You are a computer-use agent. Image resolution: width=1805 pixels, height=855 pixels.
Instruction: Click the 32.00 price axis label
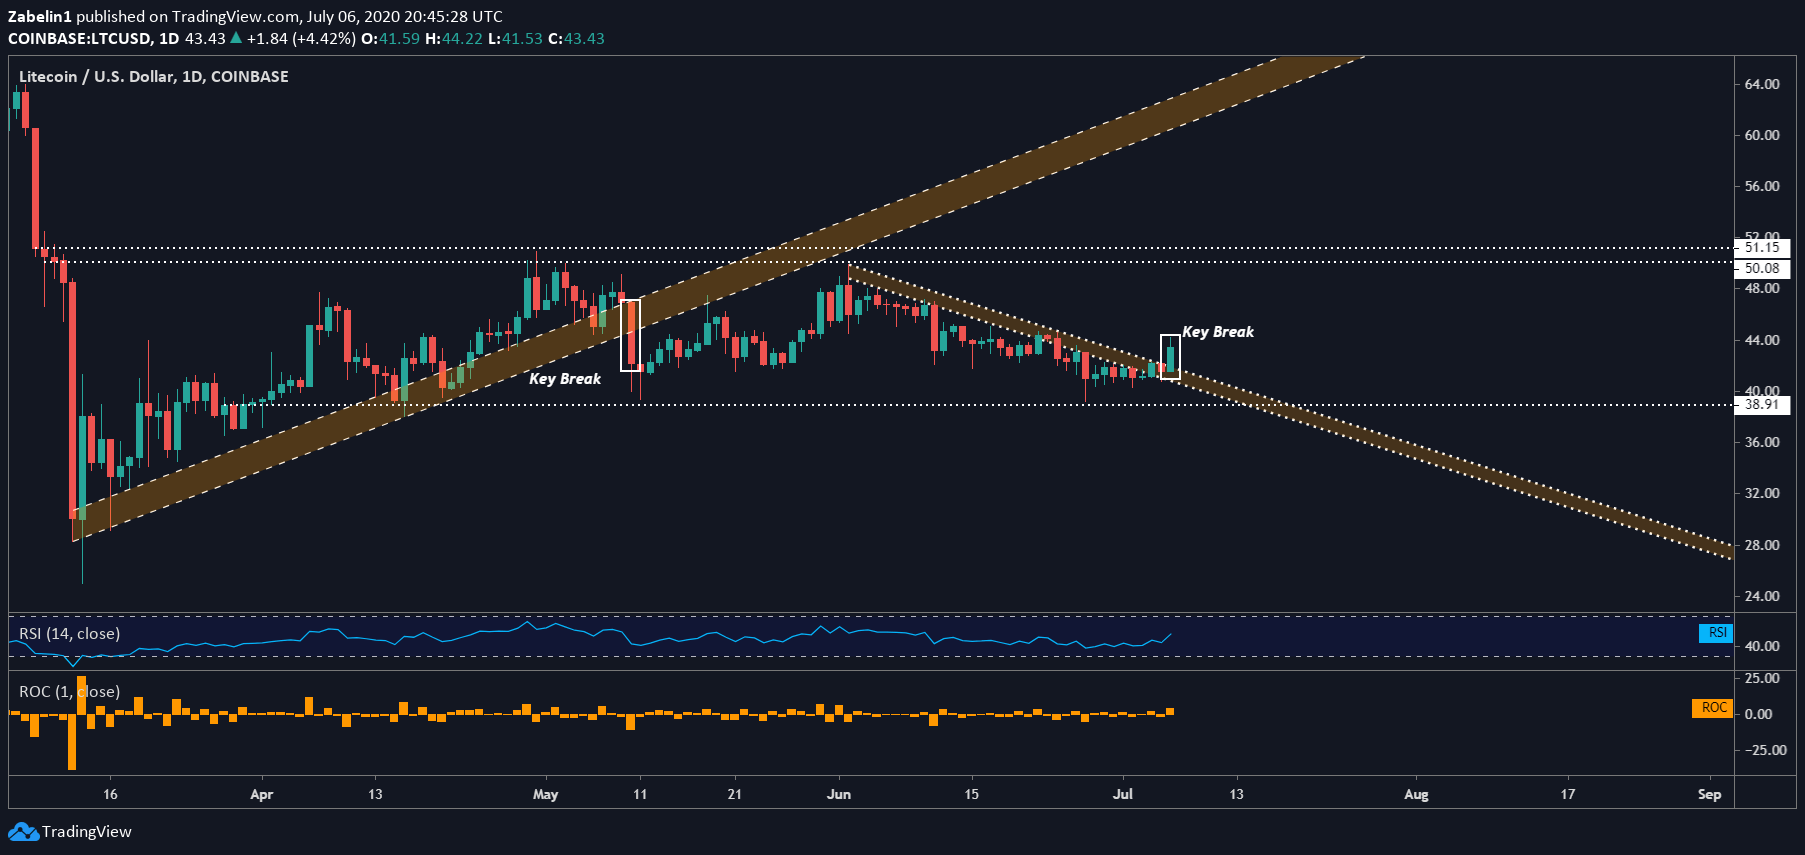1762,493
